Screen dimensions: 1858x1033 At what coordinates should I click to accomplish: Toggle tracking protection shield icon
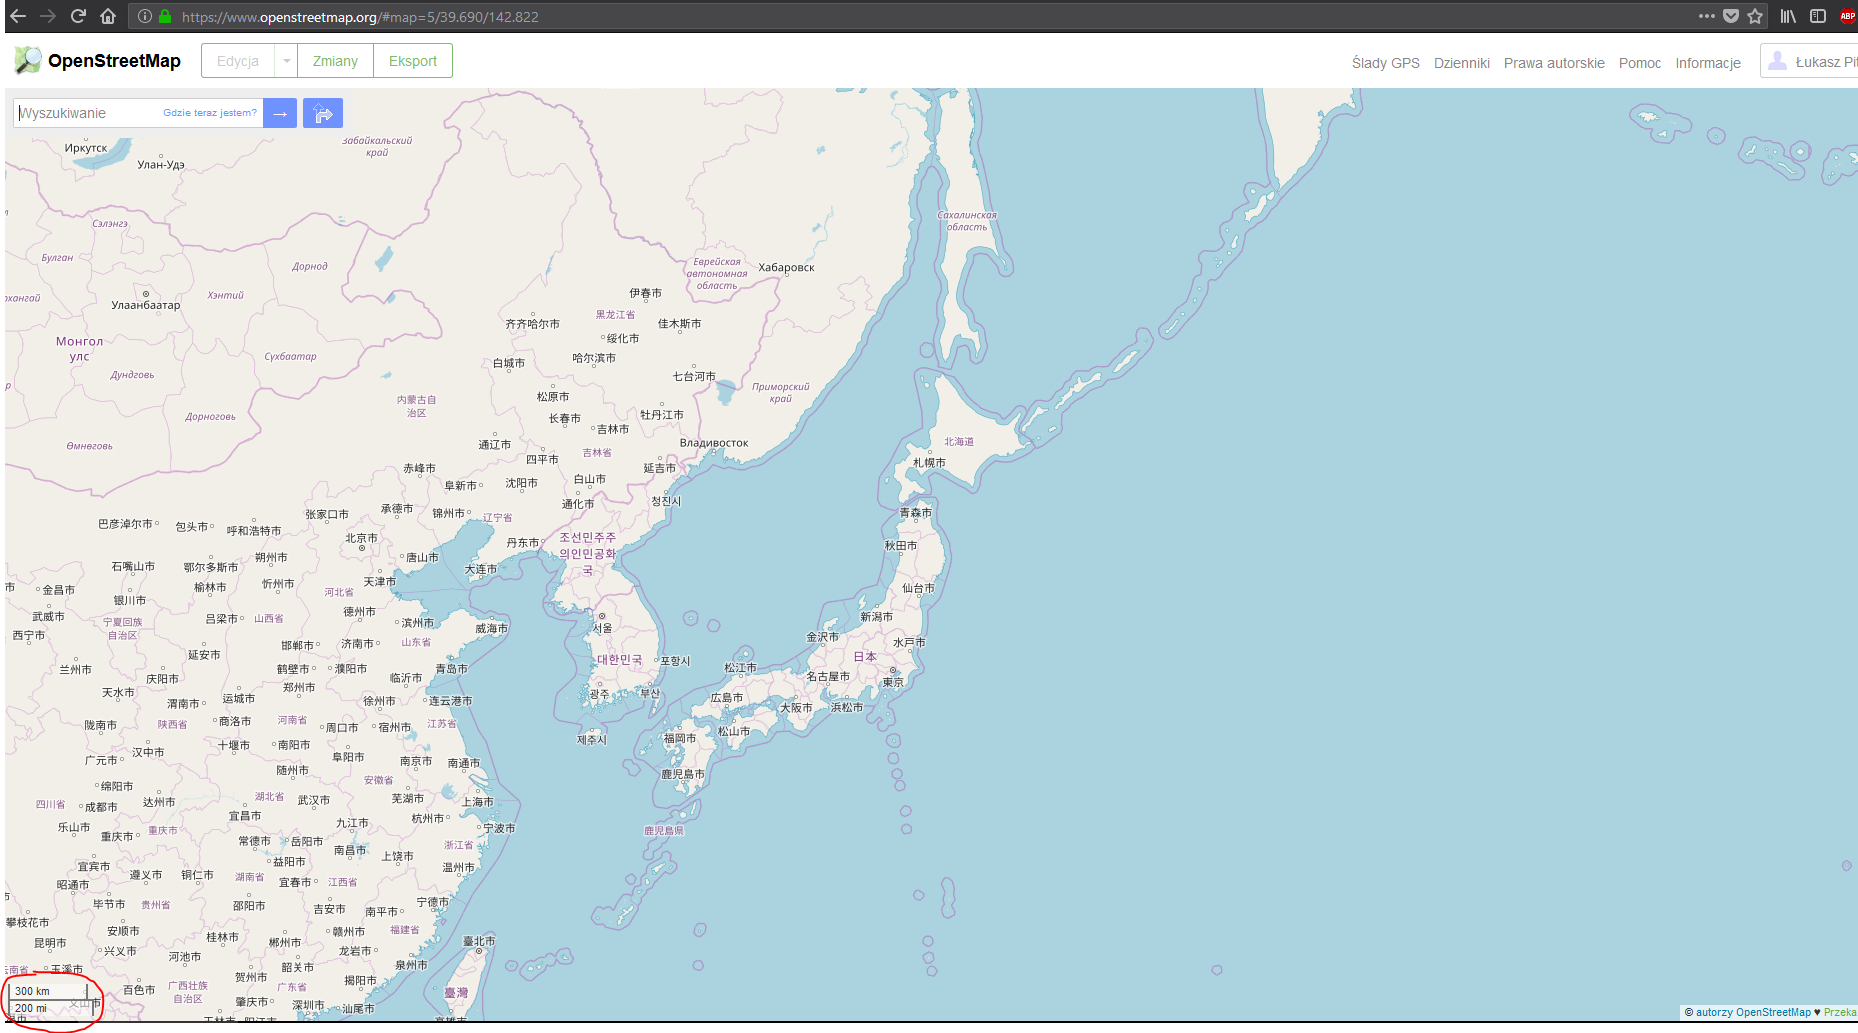1730,15
